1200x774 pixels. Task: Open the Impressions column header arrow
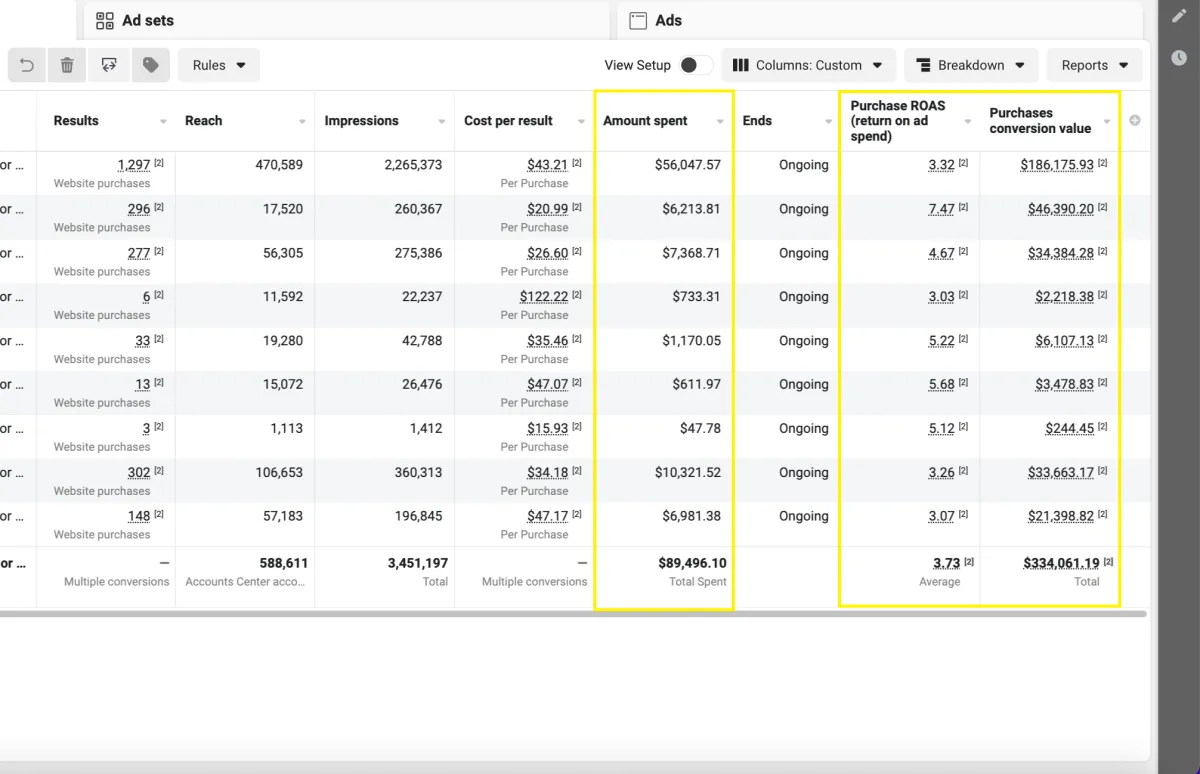point(441,122)
